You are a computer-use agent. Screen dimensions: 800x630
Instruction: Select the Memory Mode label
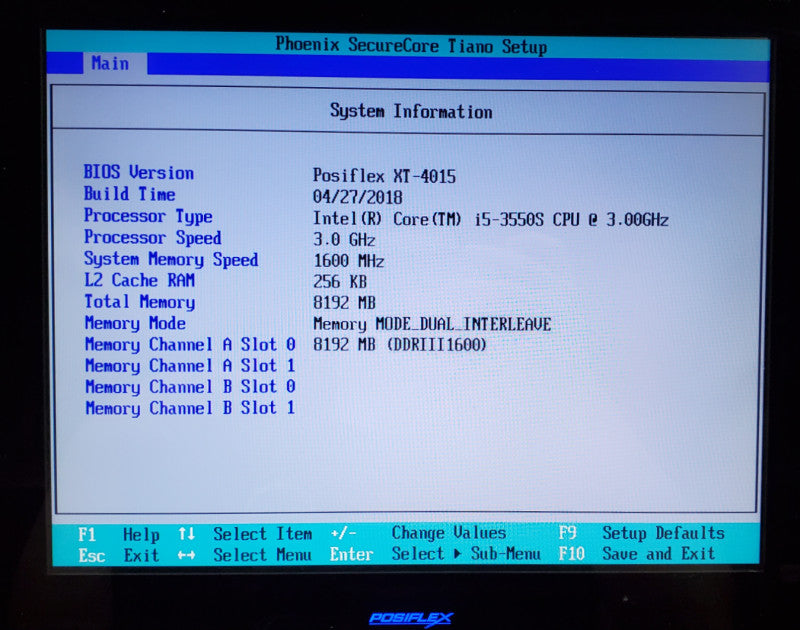click(135, 323)
